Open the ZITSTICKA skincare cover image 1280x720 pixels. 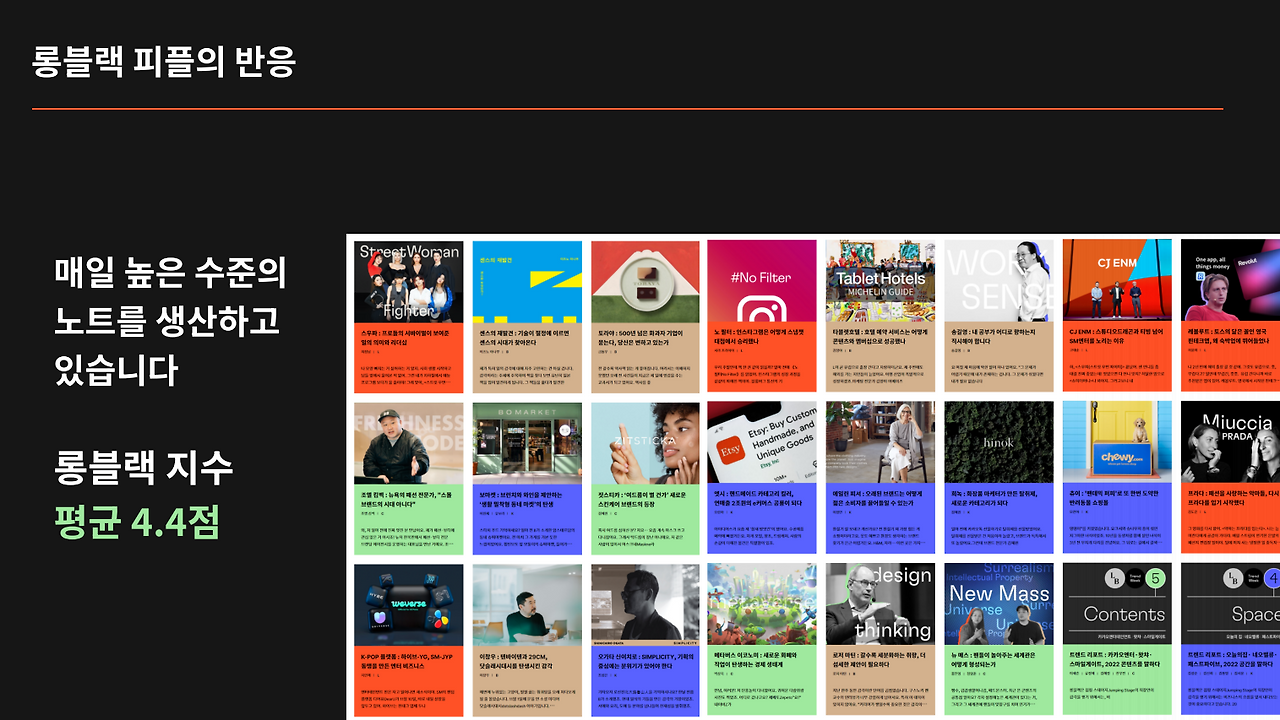645,443
